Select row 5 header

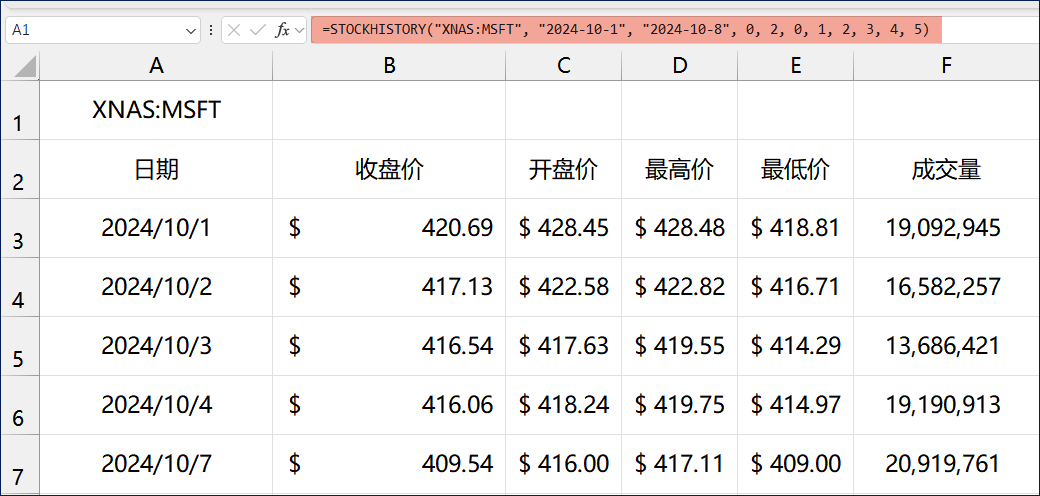pyautogui.click(x=20, y=347)
